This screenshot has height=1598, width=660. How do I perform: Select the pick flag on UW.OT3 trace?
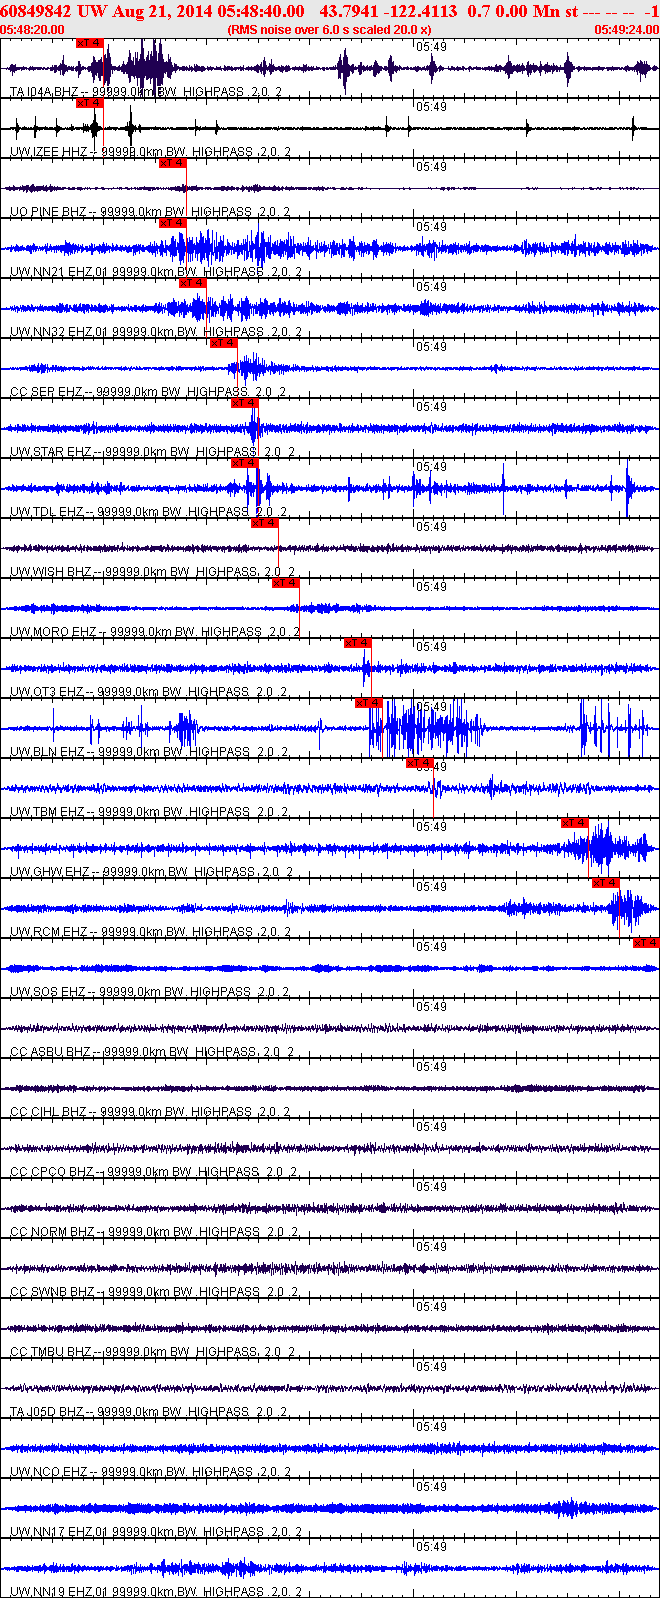coord(358,643)
